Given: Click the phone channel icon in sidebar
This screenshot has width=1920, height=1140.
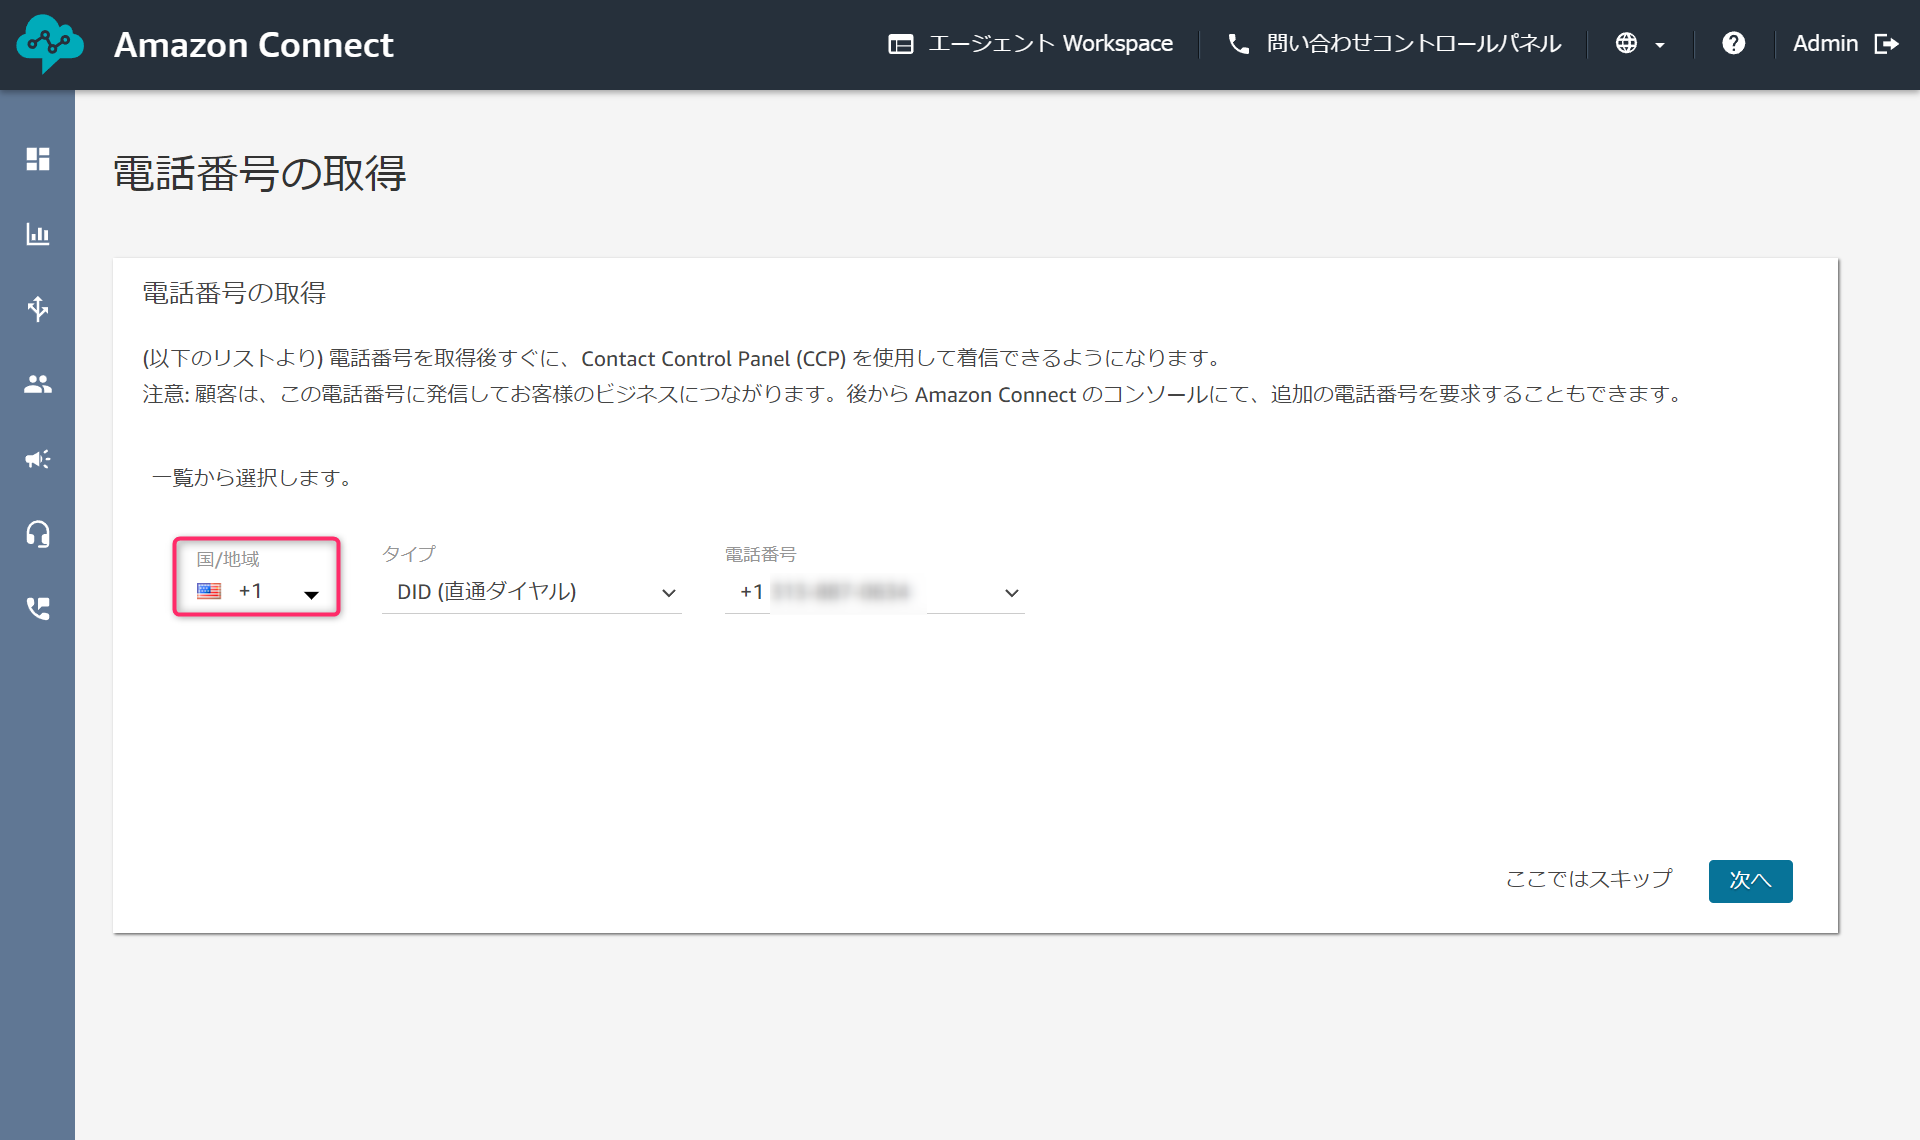Looking at the screenshot, I should click(38, 609).
